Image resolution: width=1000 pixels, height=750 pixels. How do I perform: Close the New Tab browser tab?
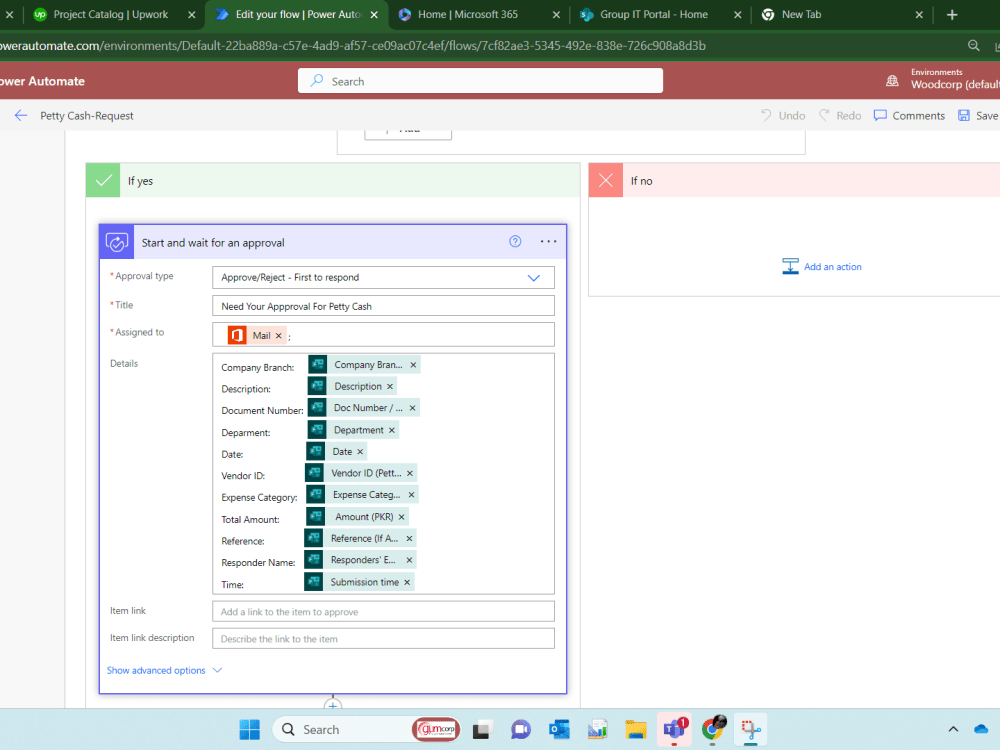pyautogui.click(x=919, y=15)
